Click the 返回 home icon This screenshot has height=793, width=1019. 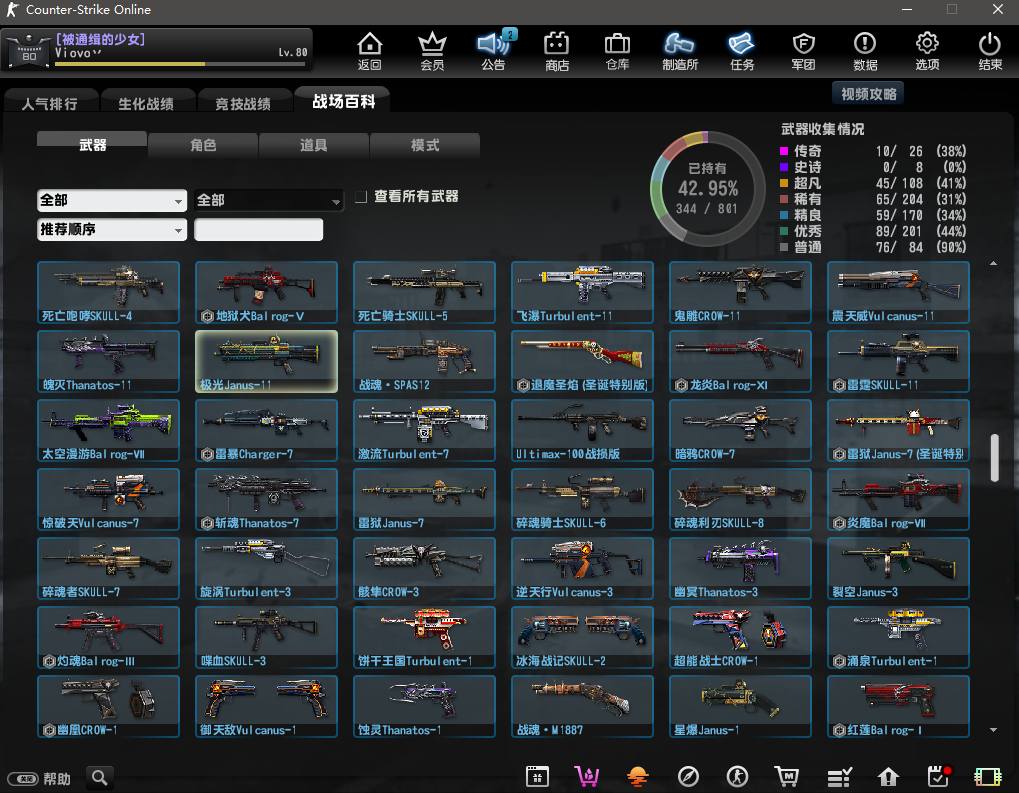370,50
